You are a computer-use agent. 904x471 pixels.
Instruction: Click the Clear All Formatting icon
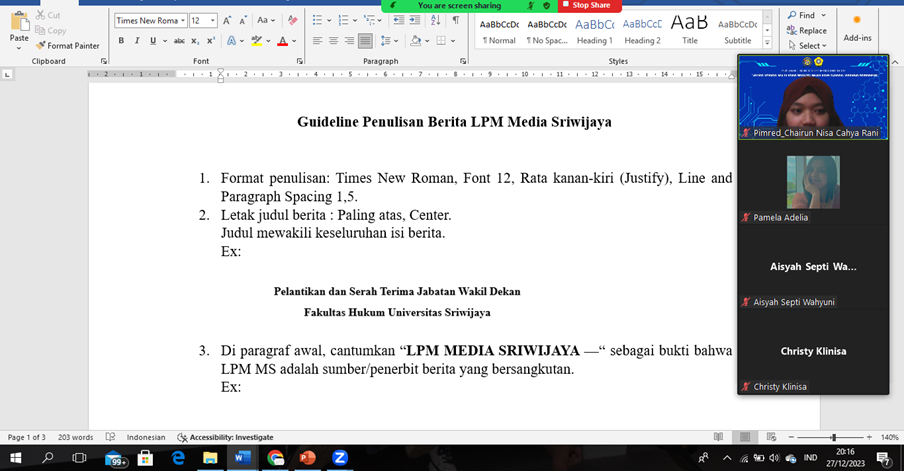coord(292,20)
